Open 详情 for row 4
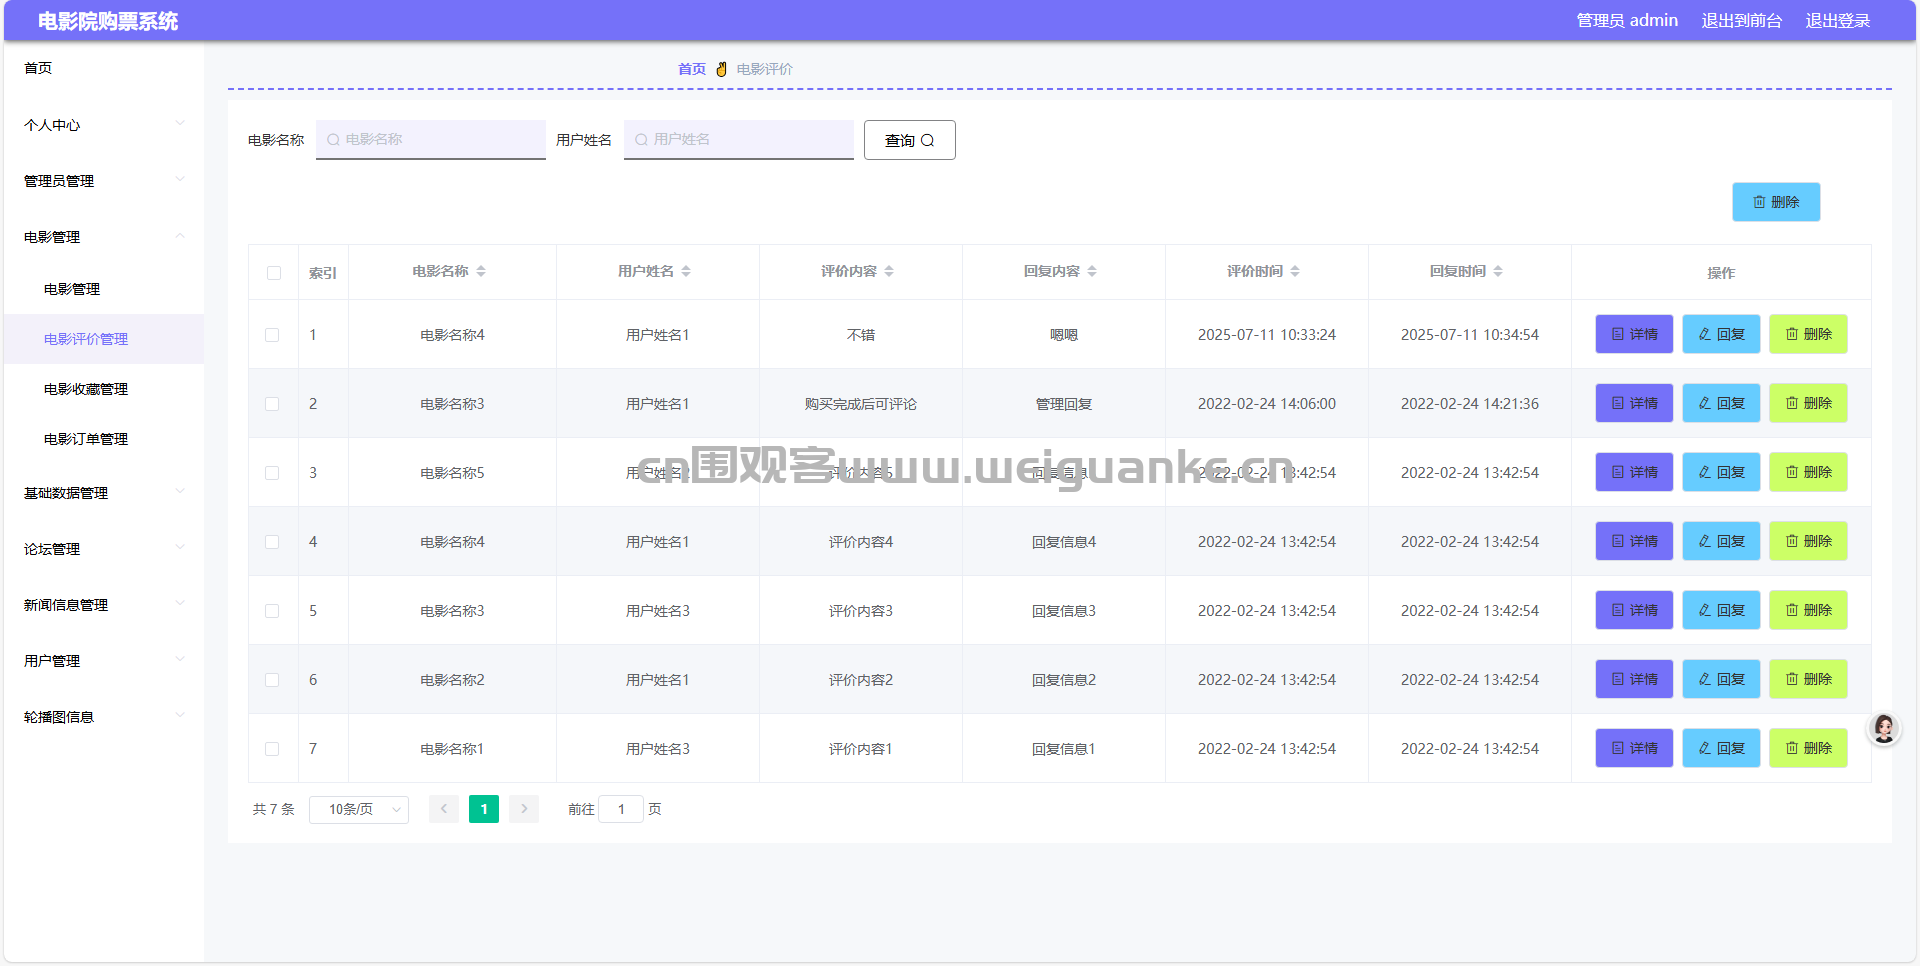This screenshot has height=966, width=1920. pyautogui.click(x=1634, y=541)
